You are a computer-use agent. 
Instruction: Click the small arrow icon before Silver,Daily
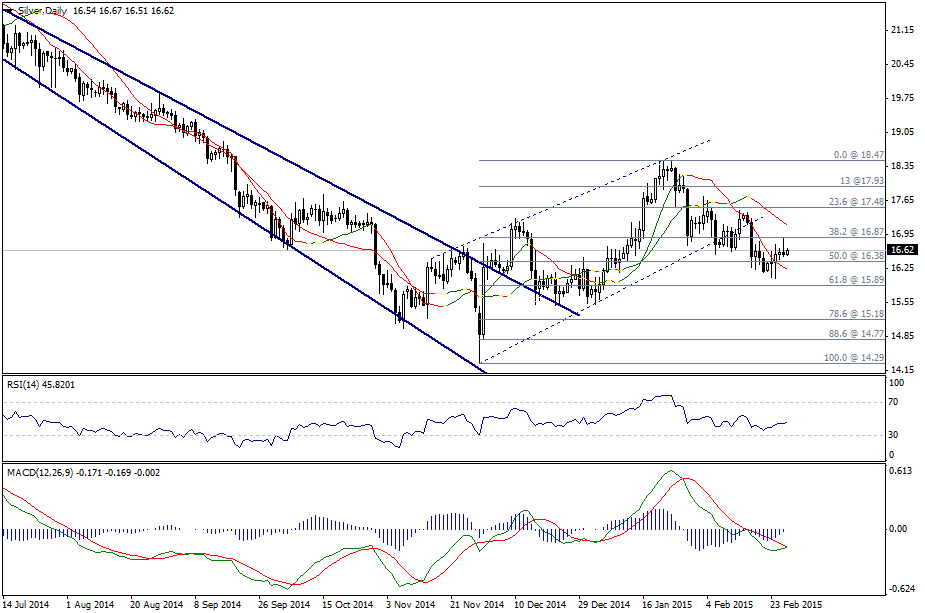pos(10,11)
